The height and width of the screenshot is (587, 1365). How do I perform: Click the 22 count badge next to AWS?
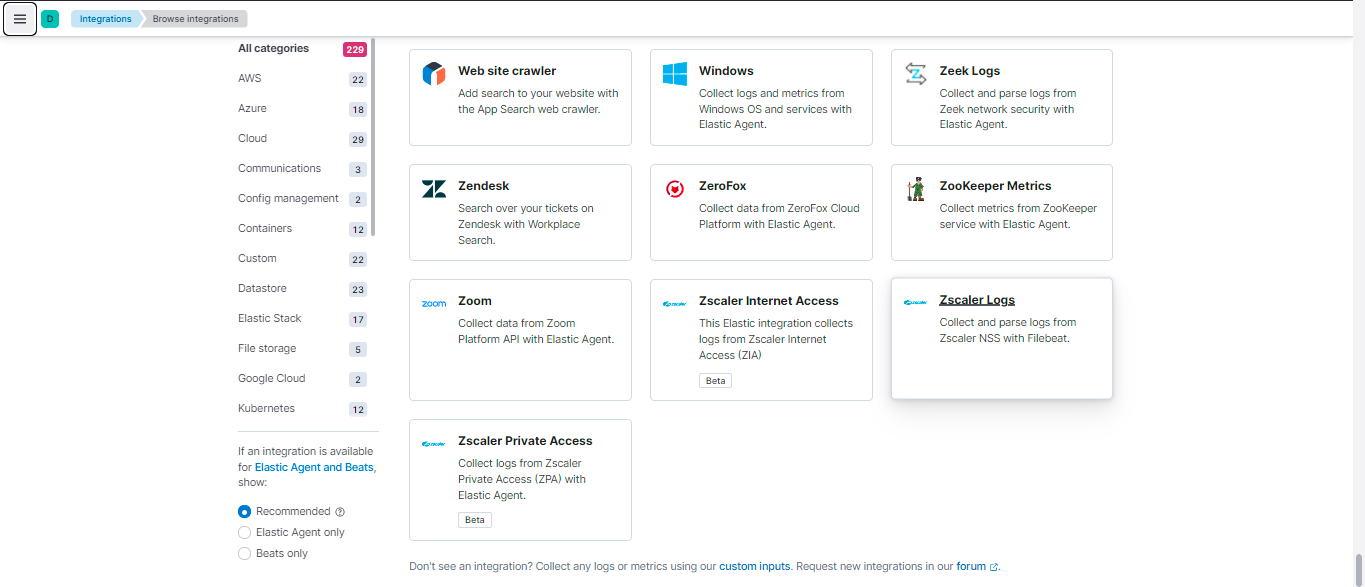(x=358, y=79)
